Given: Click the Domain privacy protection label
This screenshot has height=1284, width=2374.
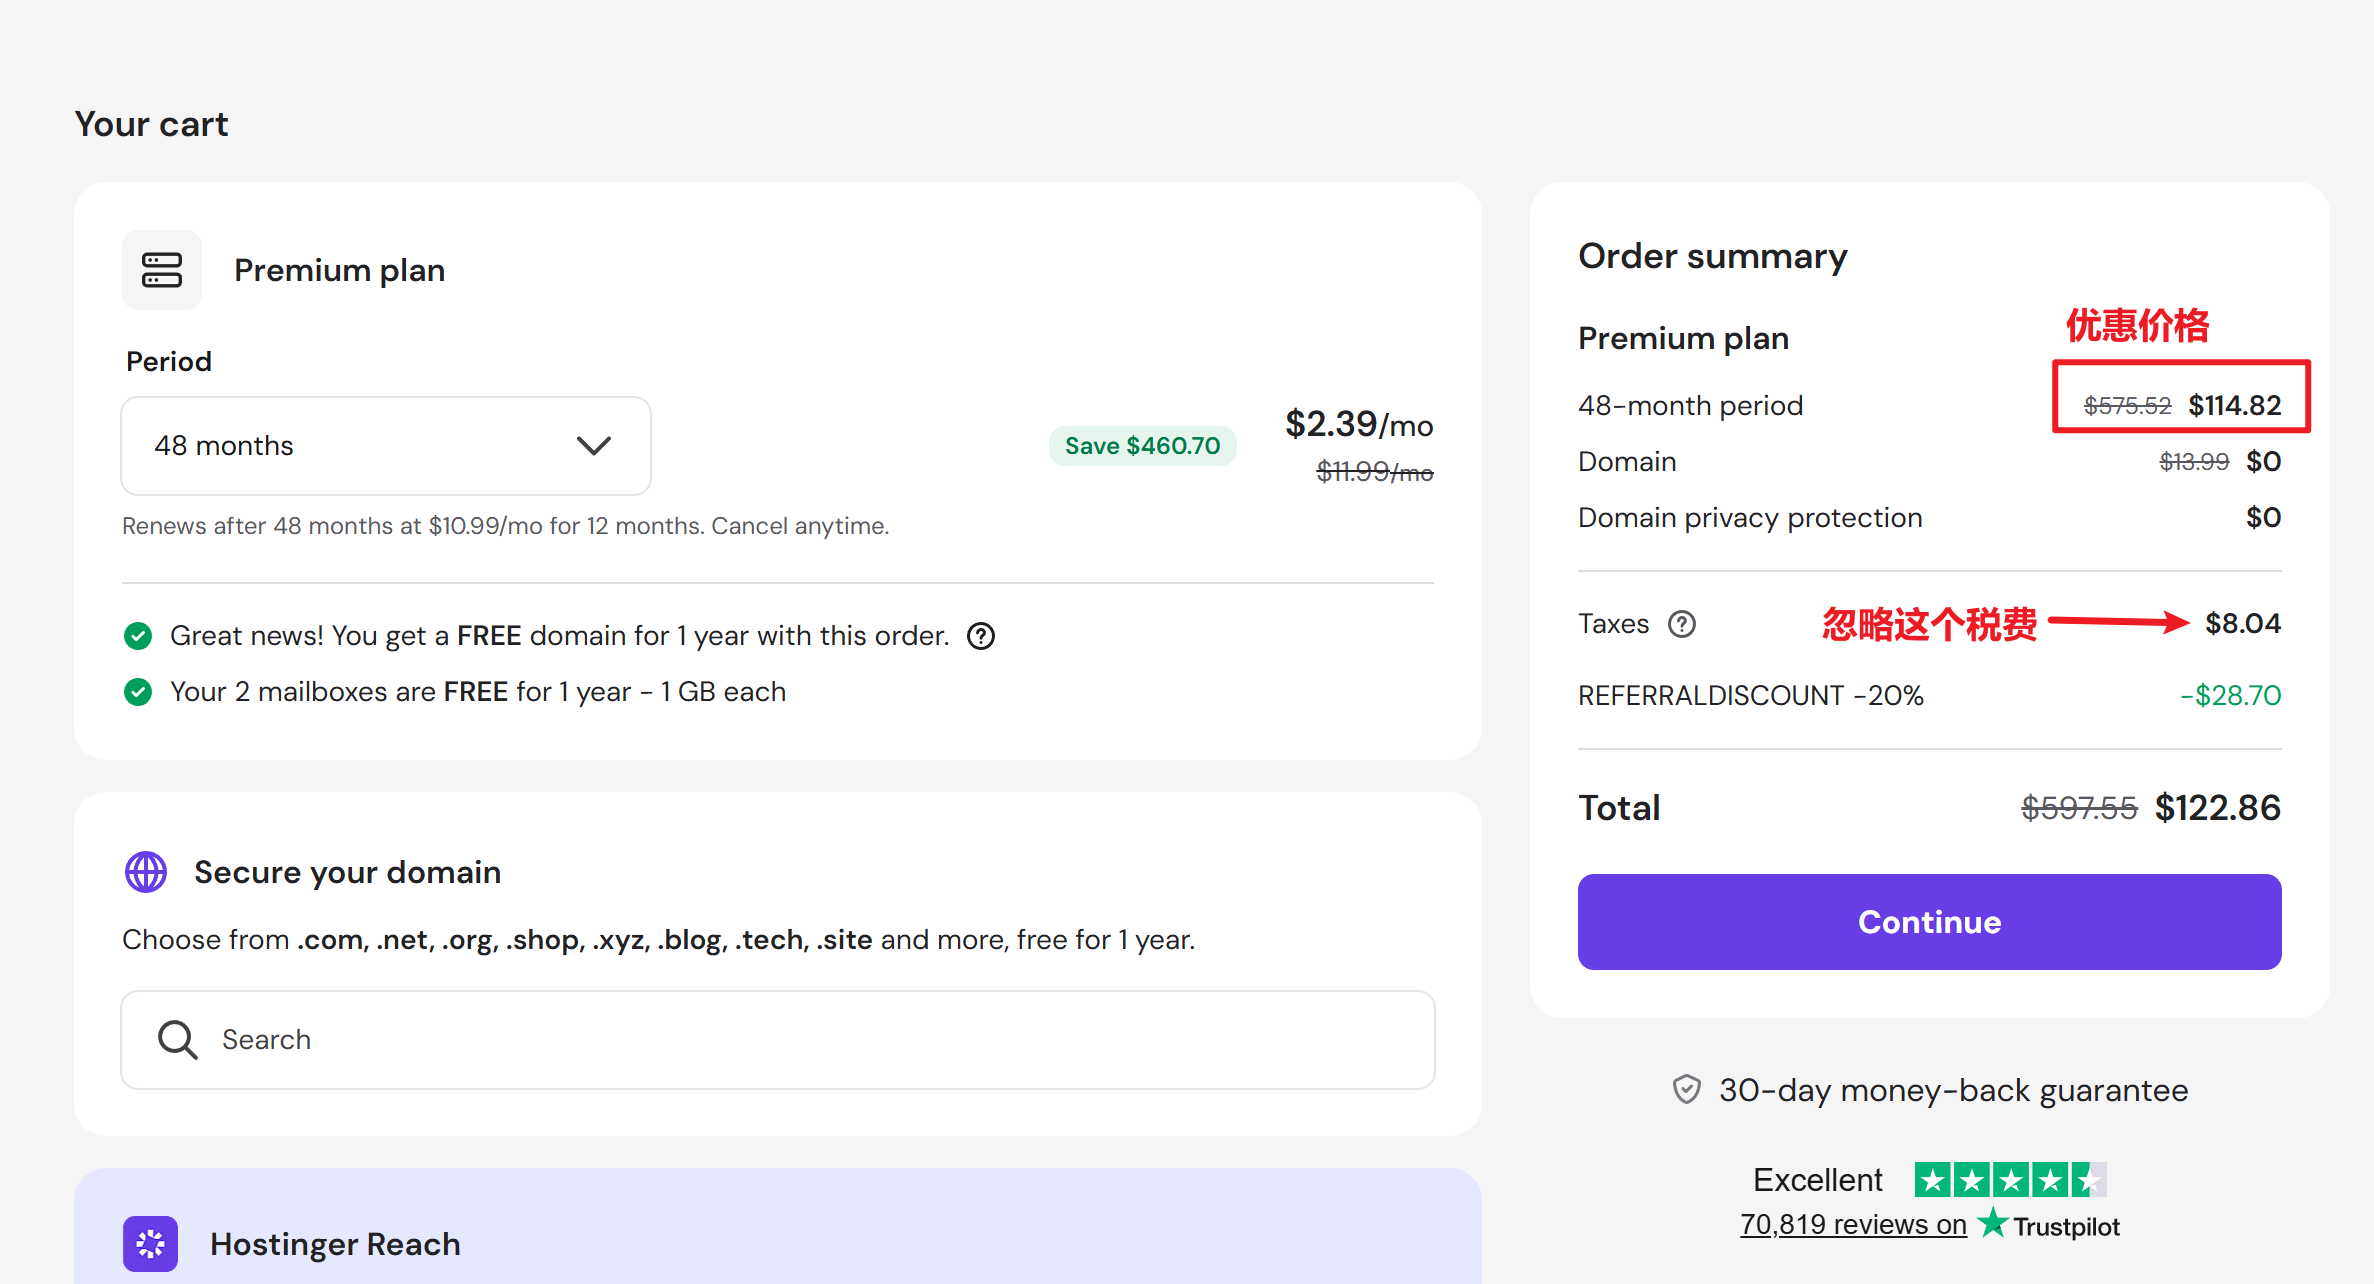Looking at the screenshot, I should click(1750, 518).
